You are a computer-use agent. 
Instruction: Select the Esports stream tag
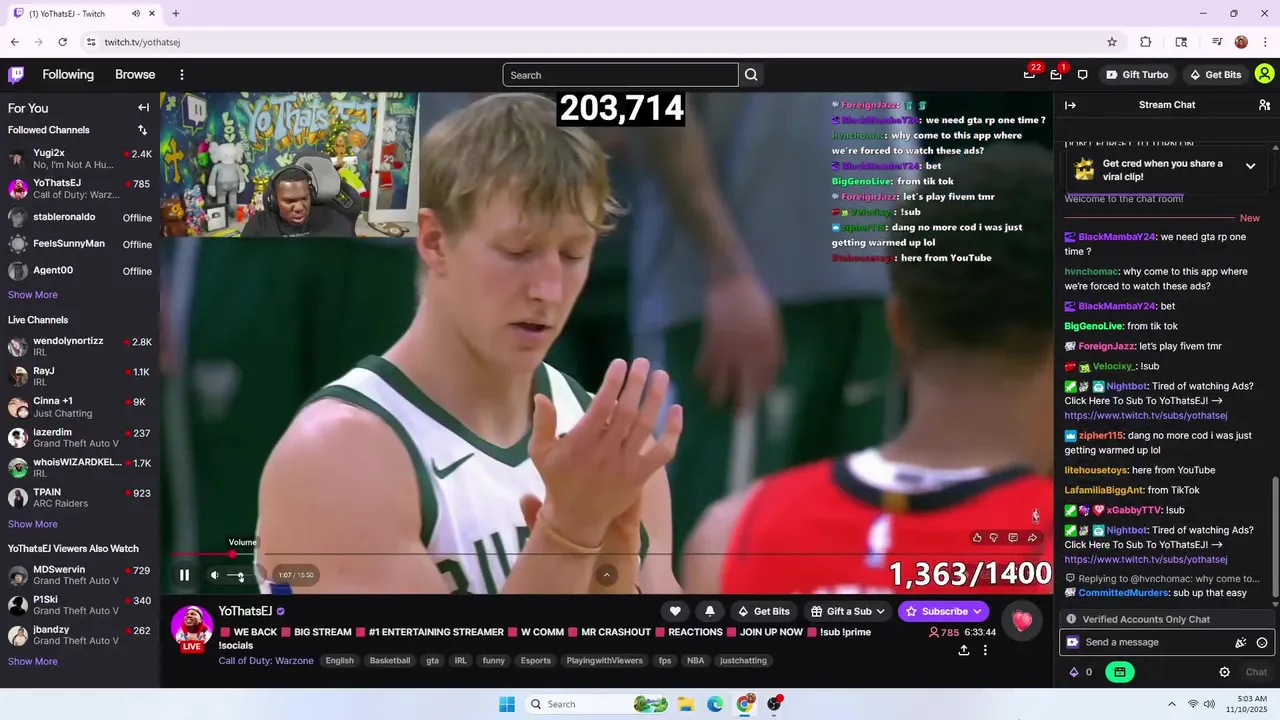pos(536,661)
